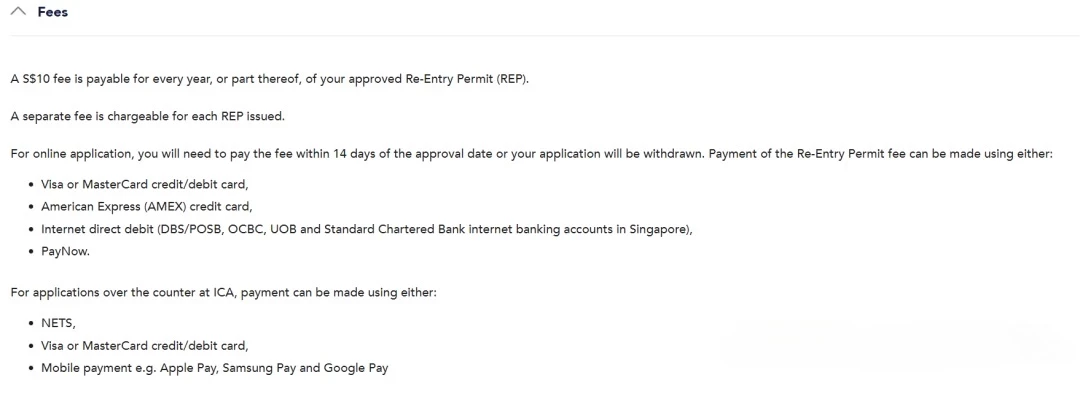
Task: Select the American Express (AMEX) bullet item
Action: [x=147, y=206]
